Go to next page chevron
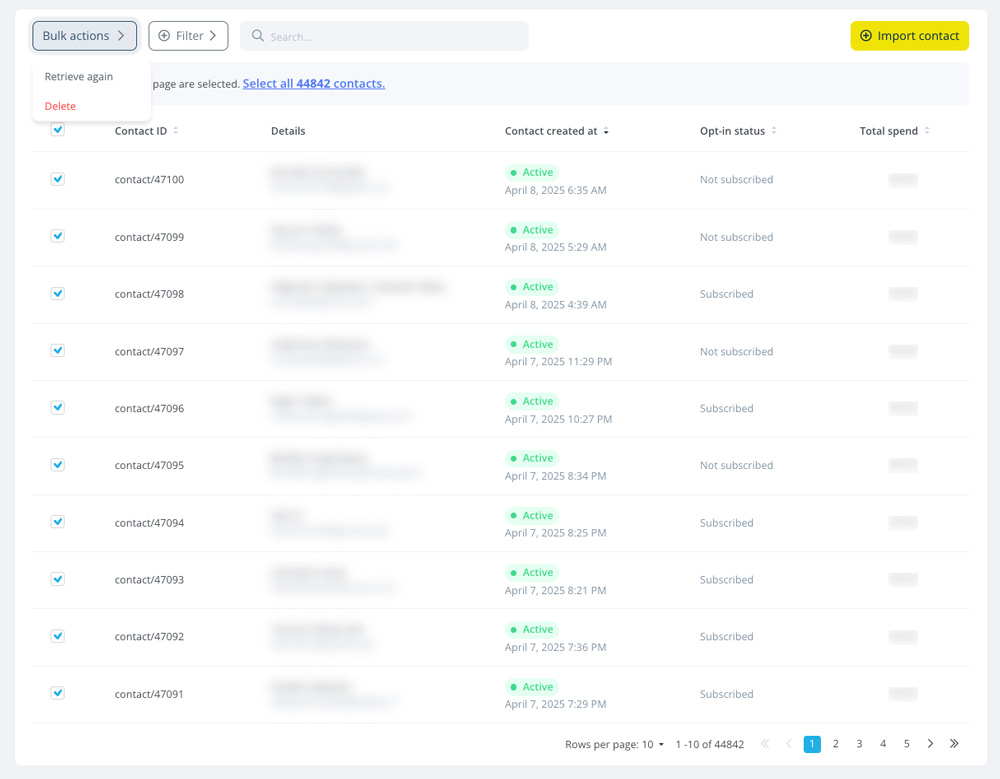Image resolution: width=1000 pixels, height=779 pixels. coord(930,743)
